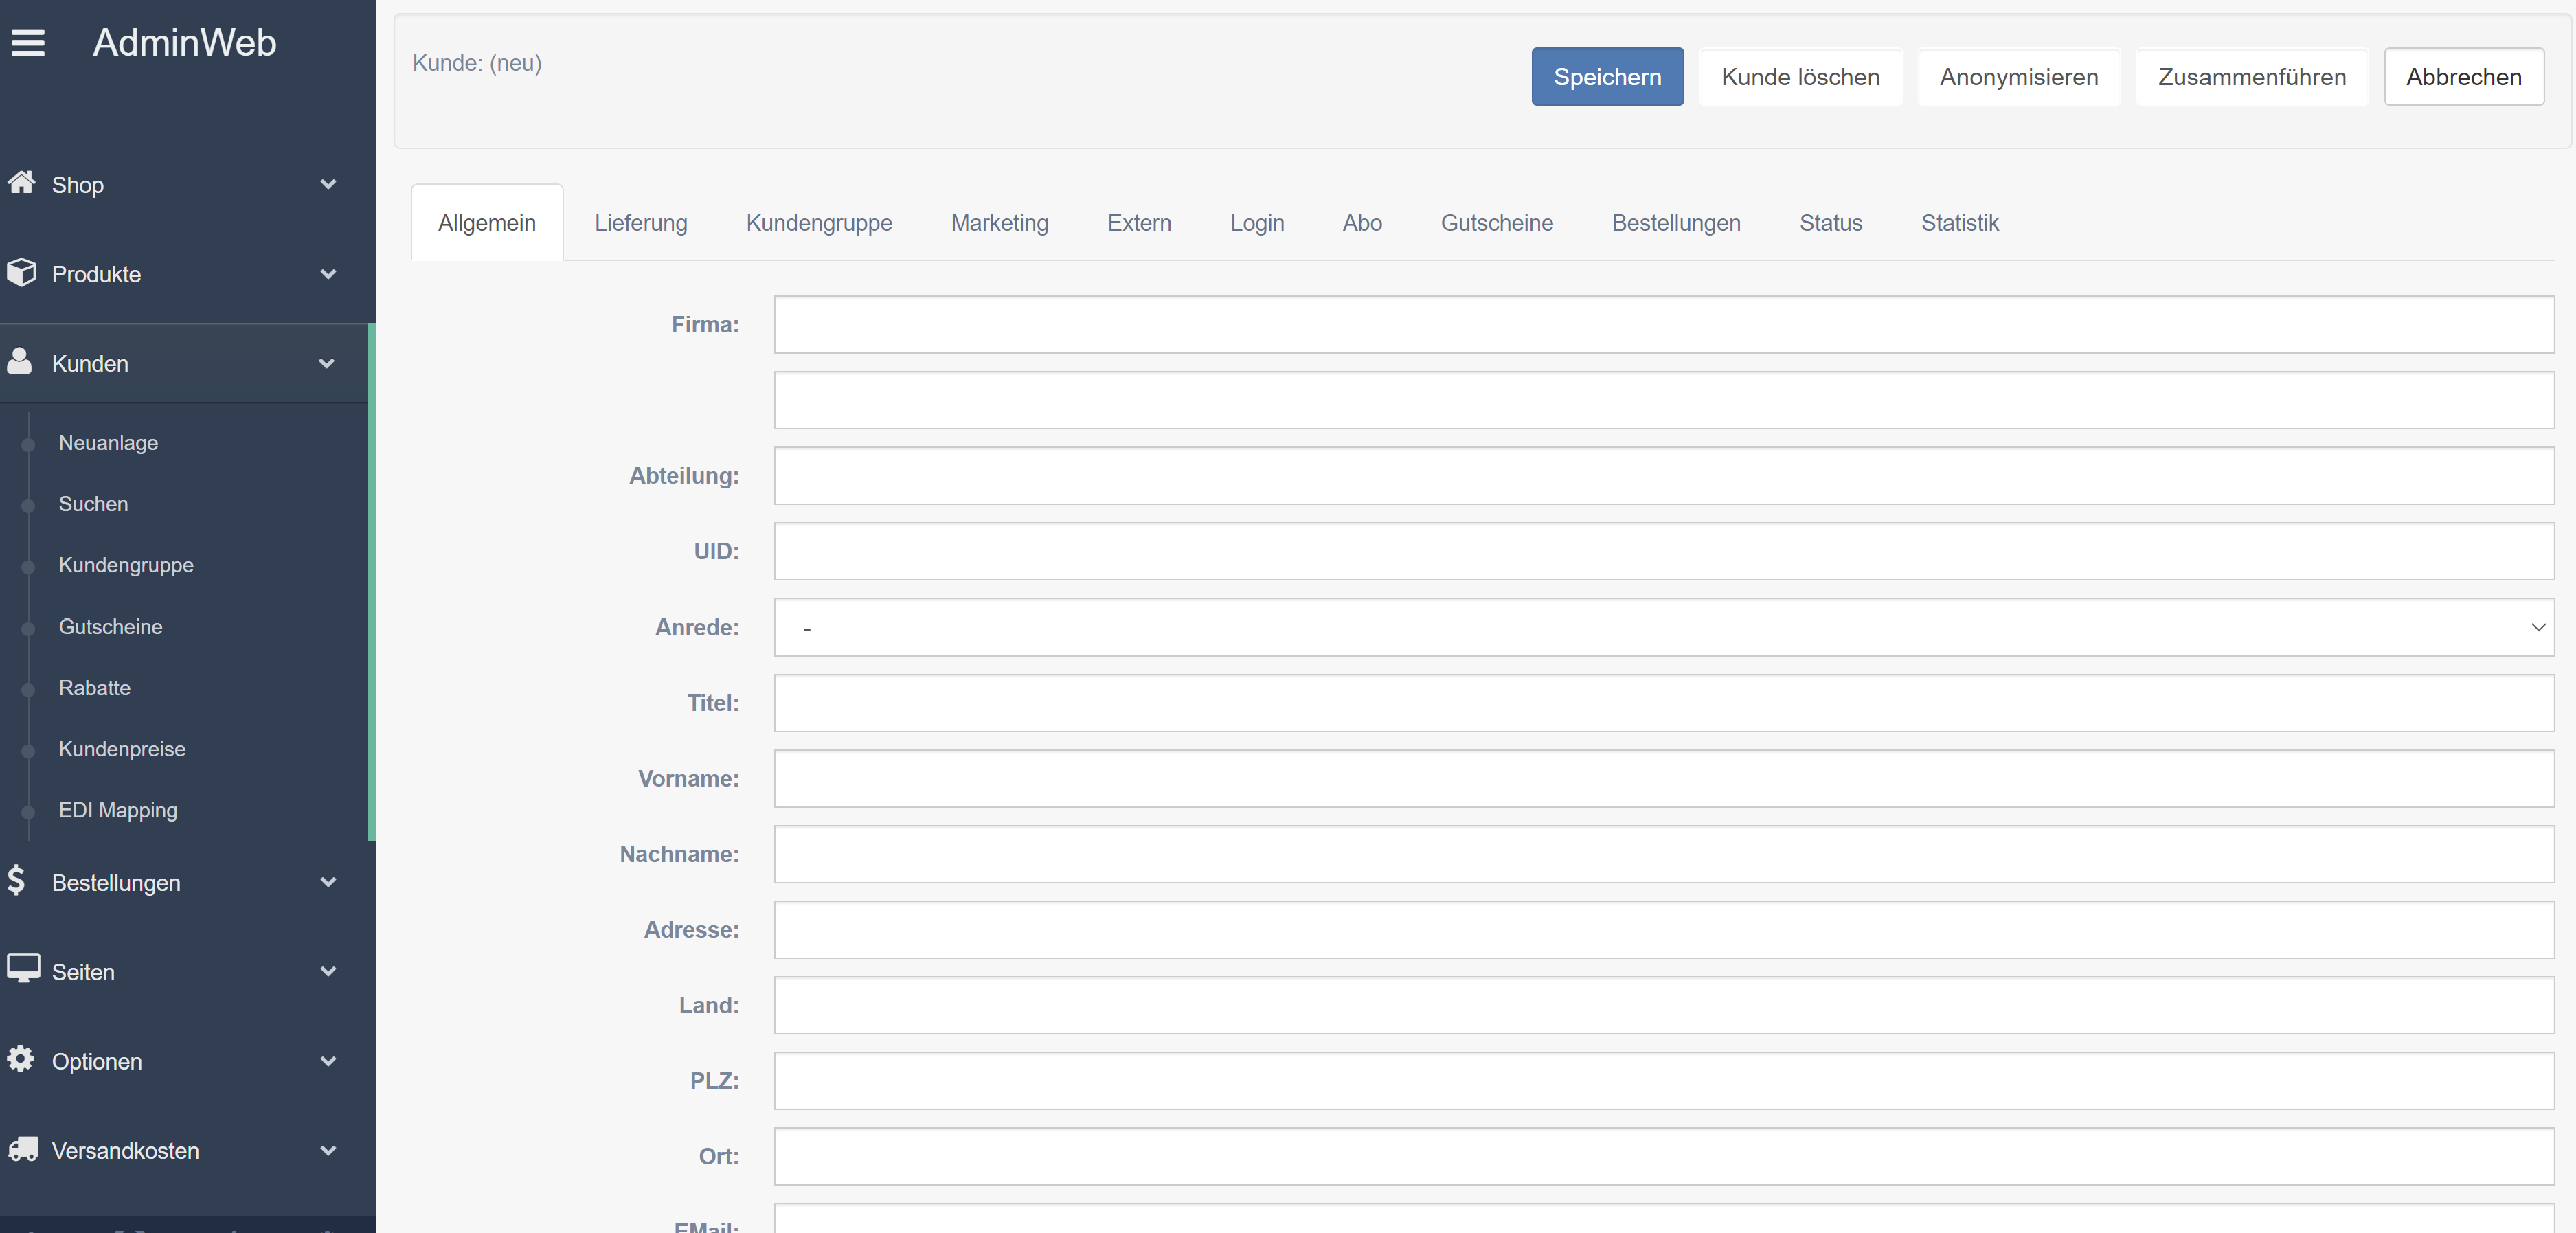Screen dimensions: 2576x1233
Task: Expand the Bestellungen menu chevron
Action: [328, 882]
